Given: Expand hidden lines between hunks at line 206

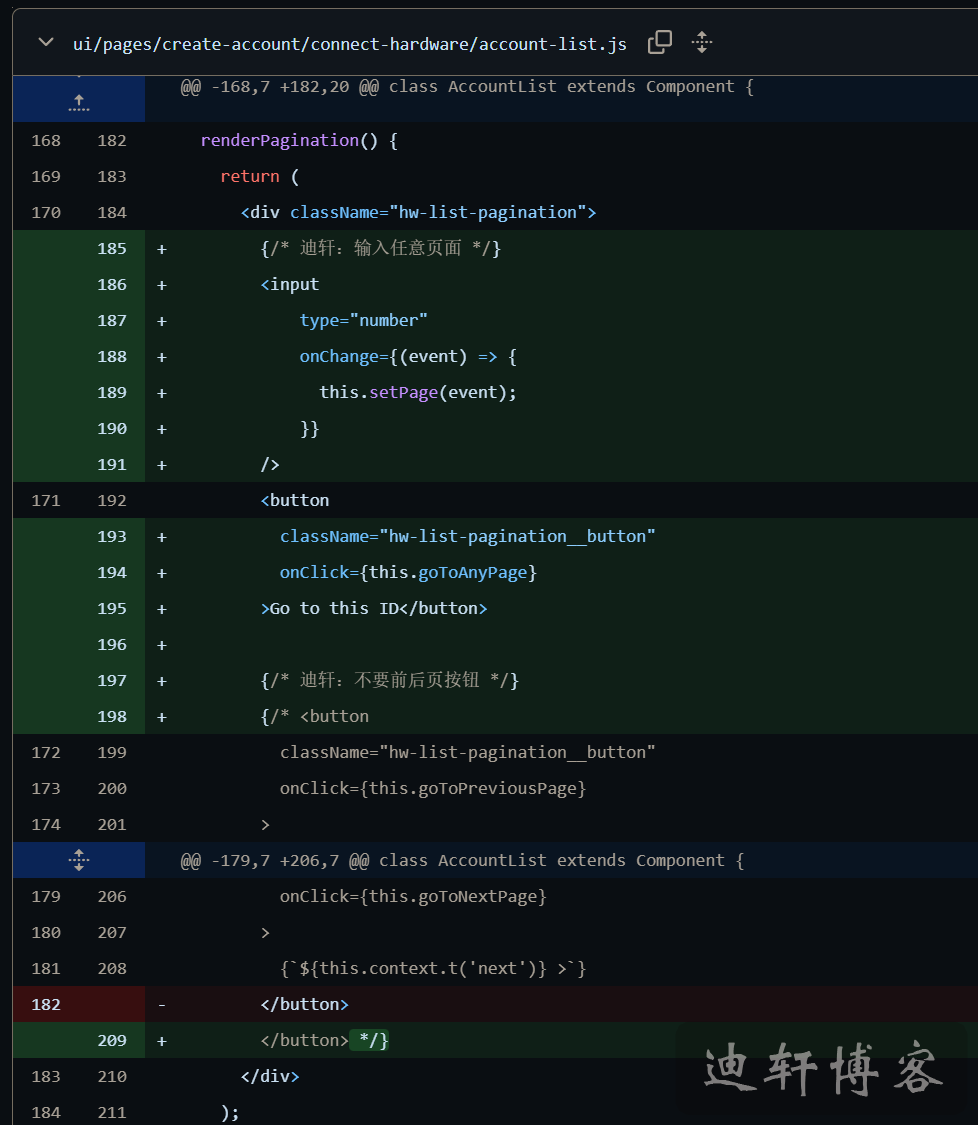Looking at the screenshot, I should [x=79, y=860].
